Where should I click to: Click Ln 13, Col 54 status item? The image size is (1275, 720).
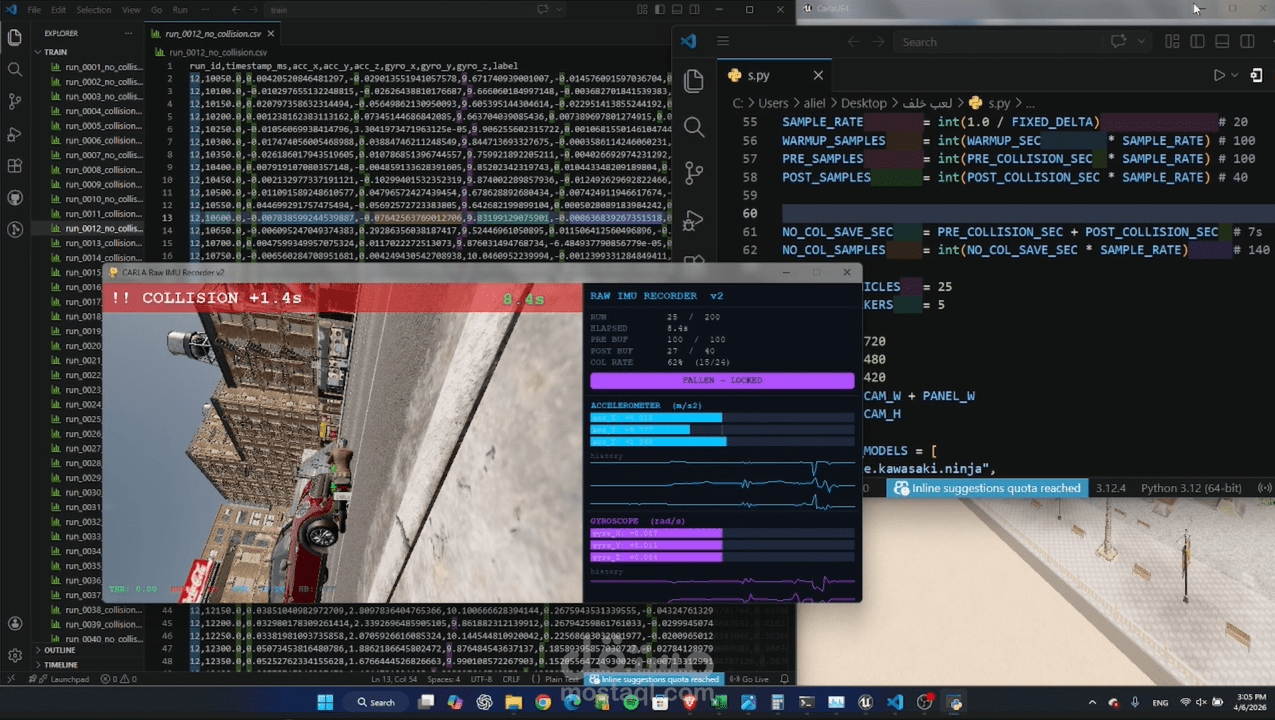[395, 679]
